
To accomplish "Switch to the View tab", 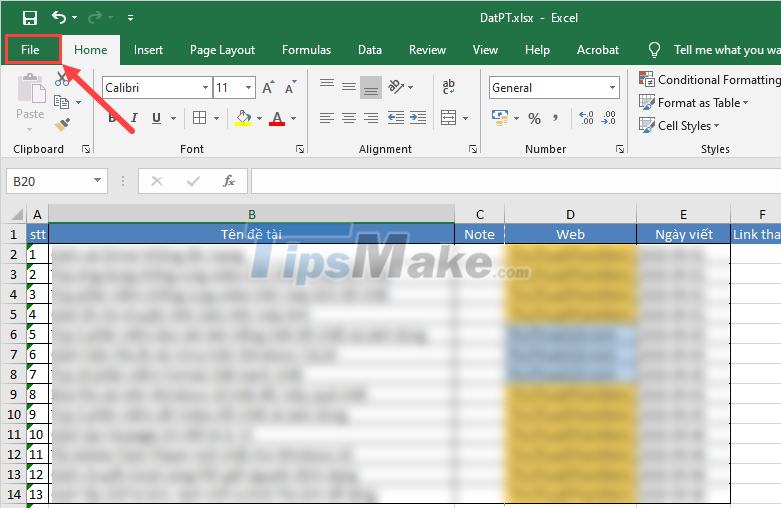I will [x=485, y=50].
